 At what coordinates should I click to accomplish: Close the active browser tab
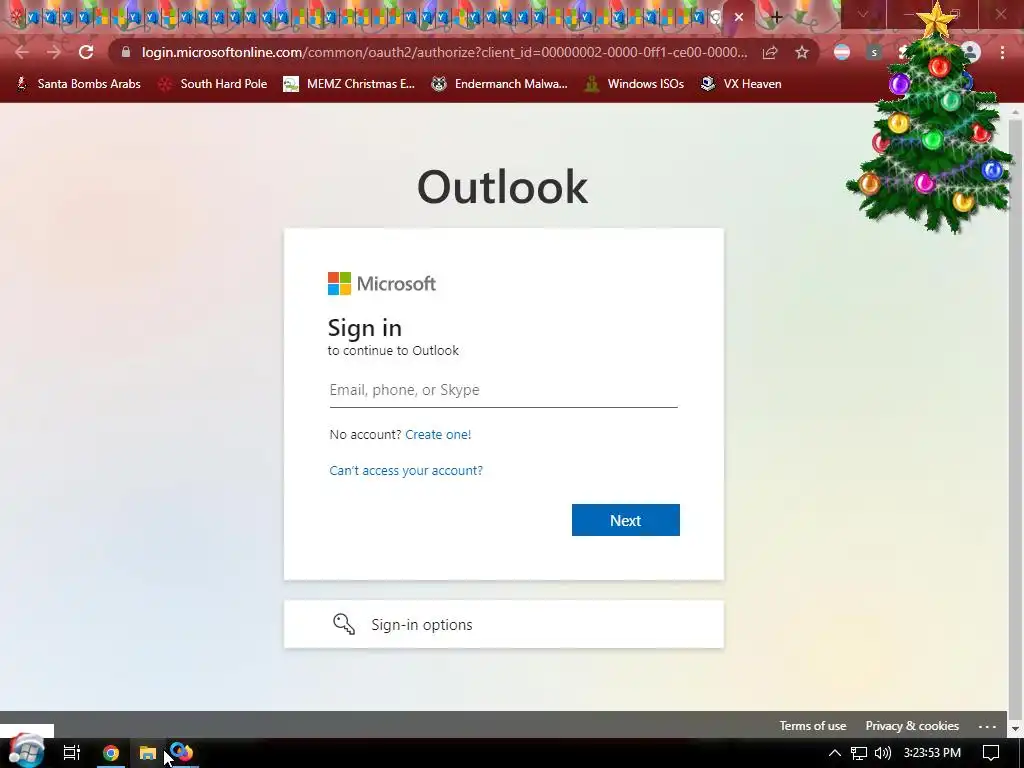point(739,17)
